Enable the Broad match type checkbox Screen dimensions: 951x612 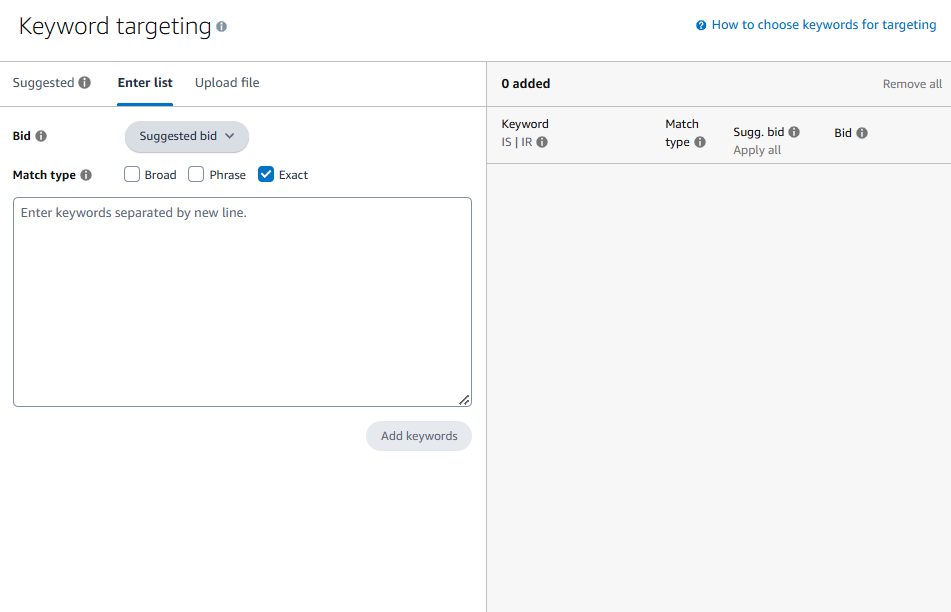pyautogui.click(x=132, y=174)
